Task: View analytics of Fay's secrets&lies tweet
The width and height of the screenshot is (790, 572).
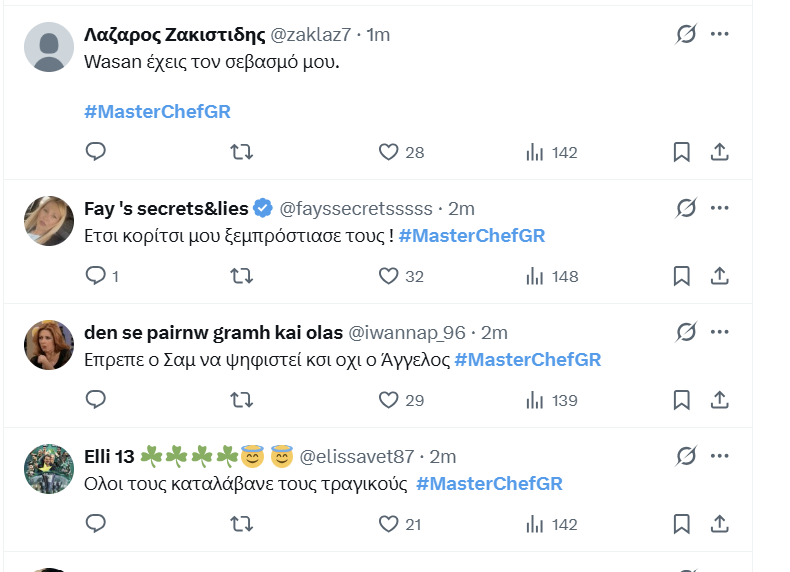Action: coord(535,276)
